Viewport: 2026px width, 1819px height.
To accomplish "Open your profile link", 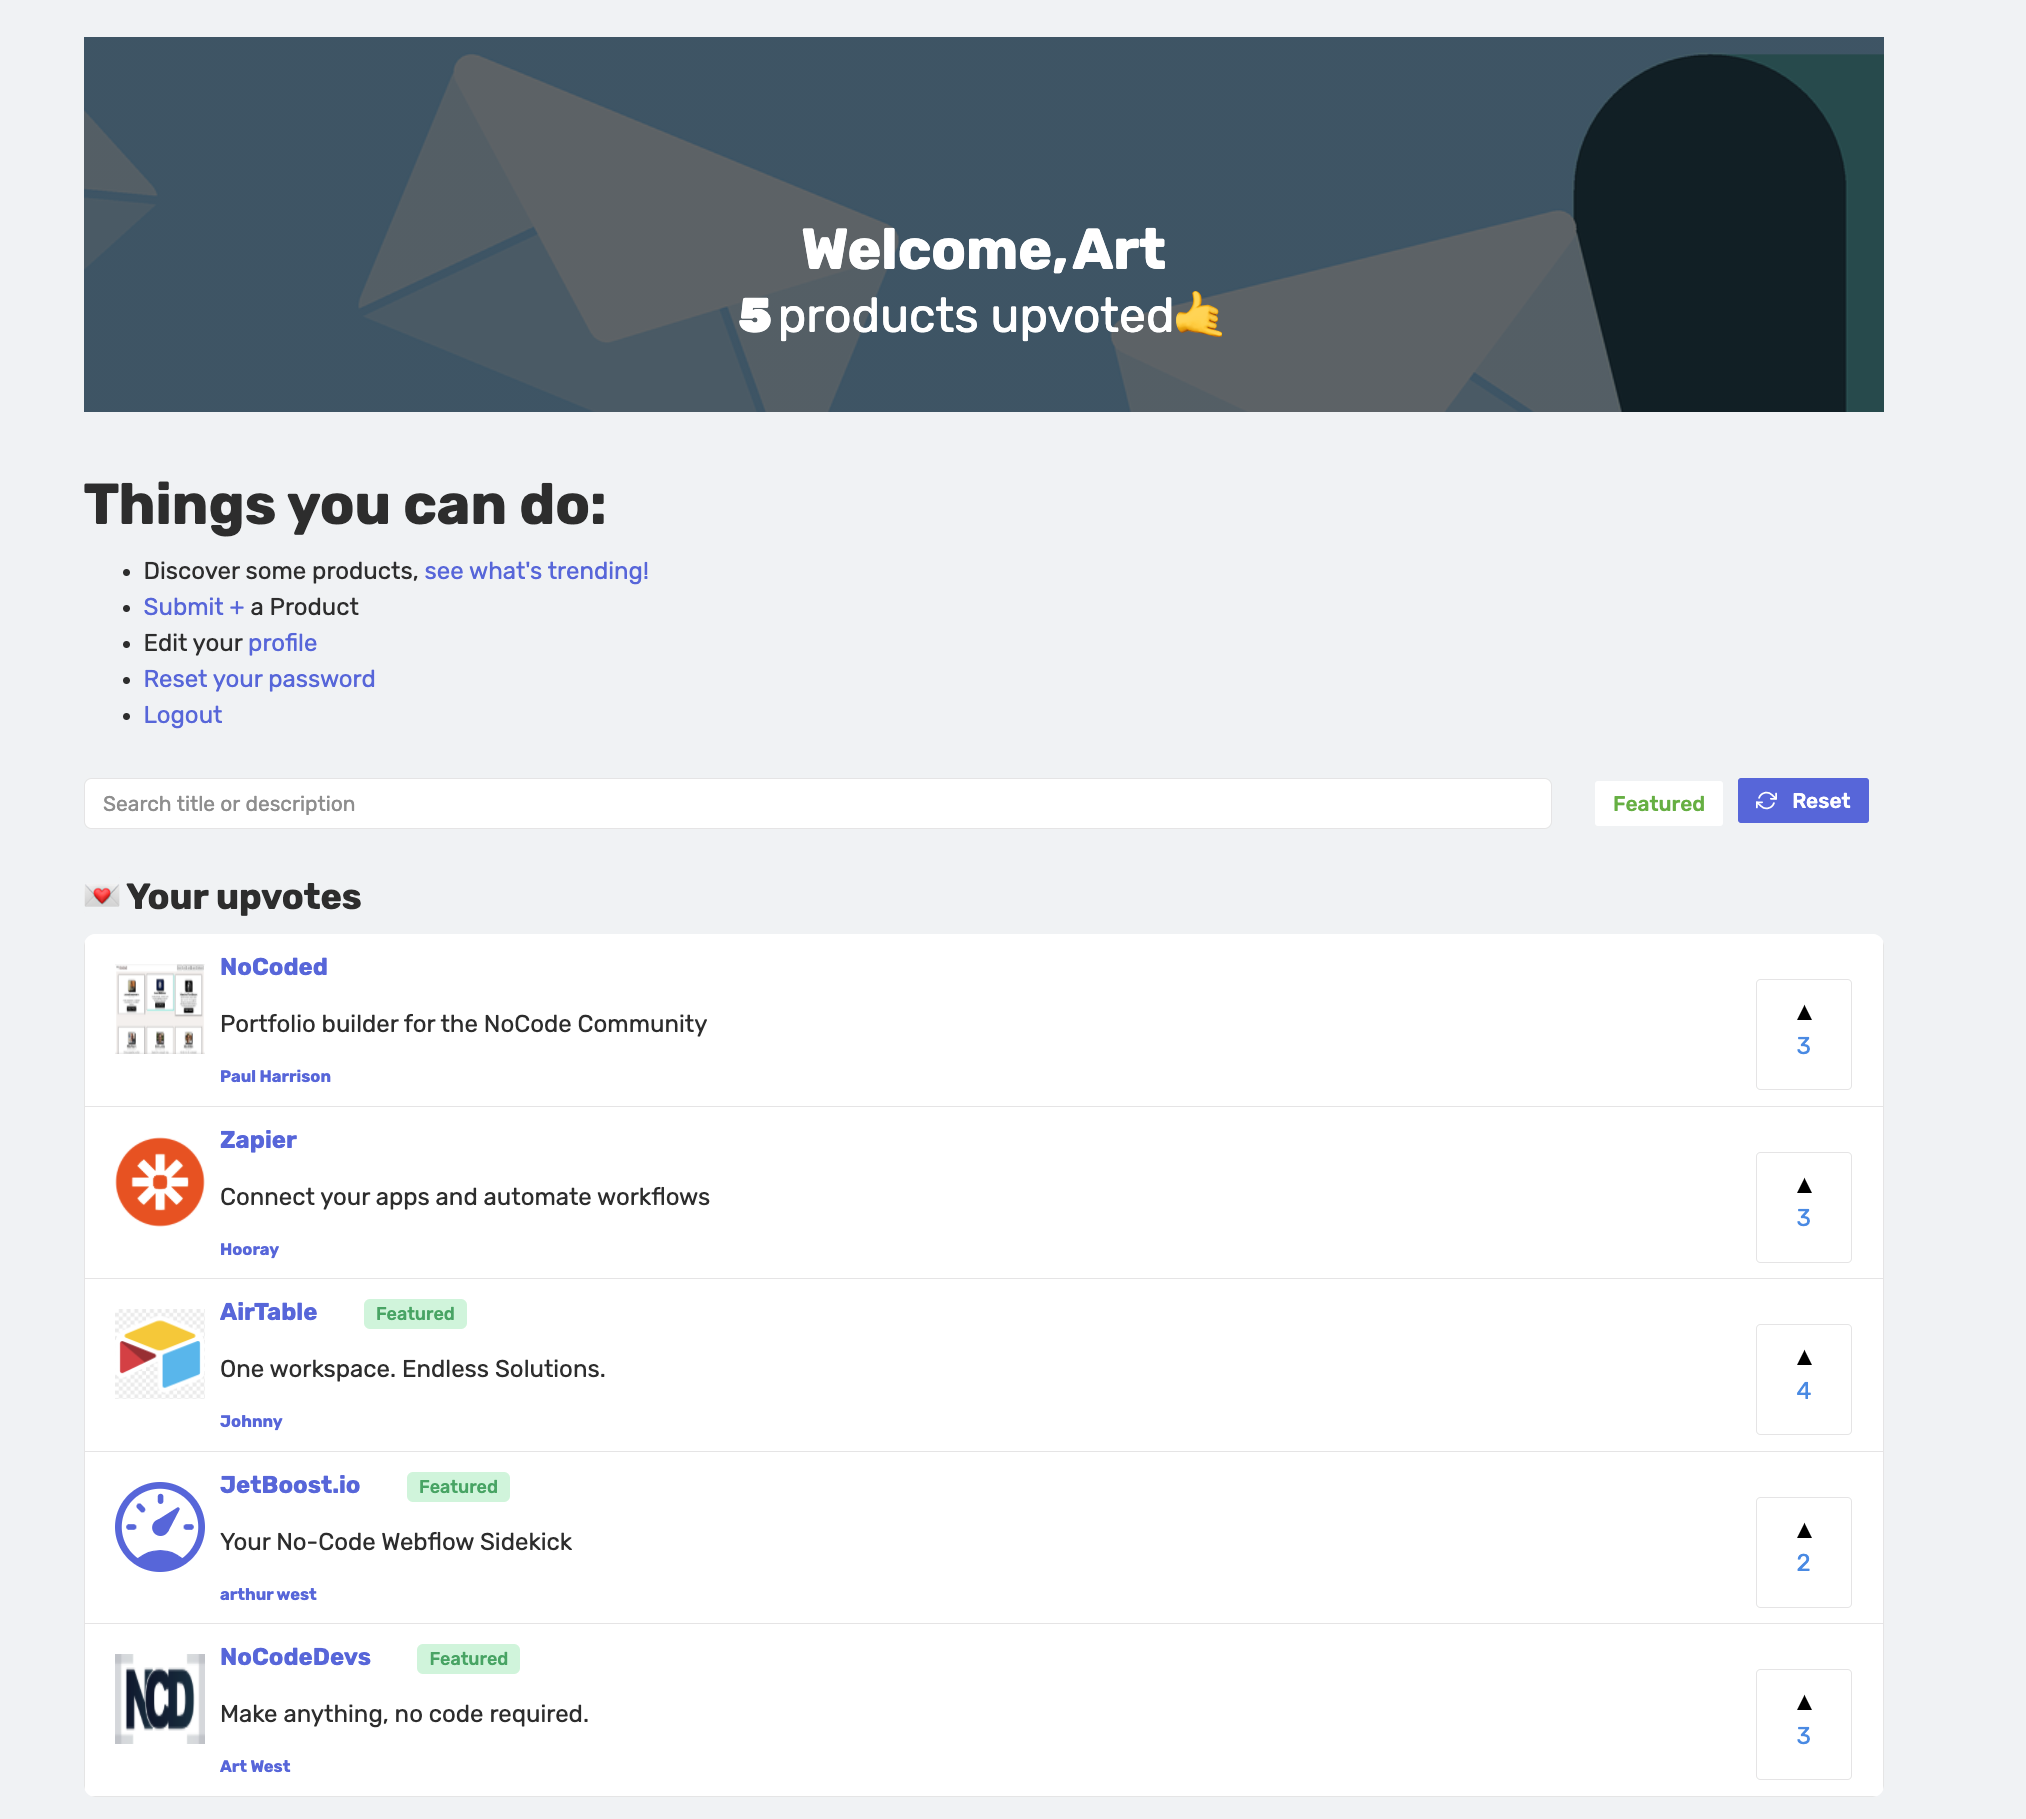I will click(x=282, y=643).
